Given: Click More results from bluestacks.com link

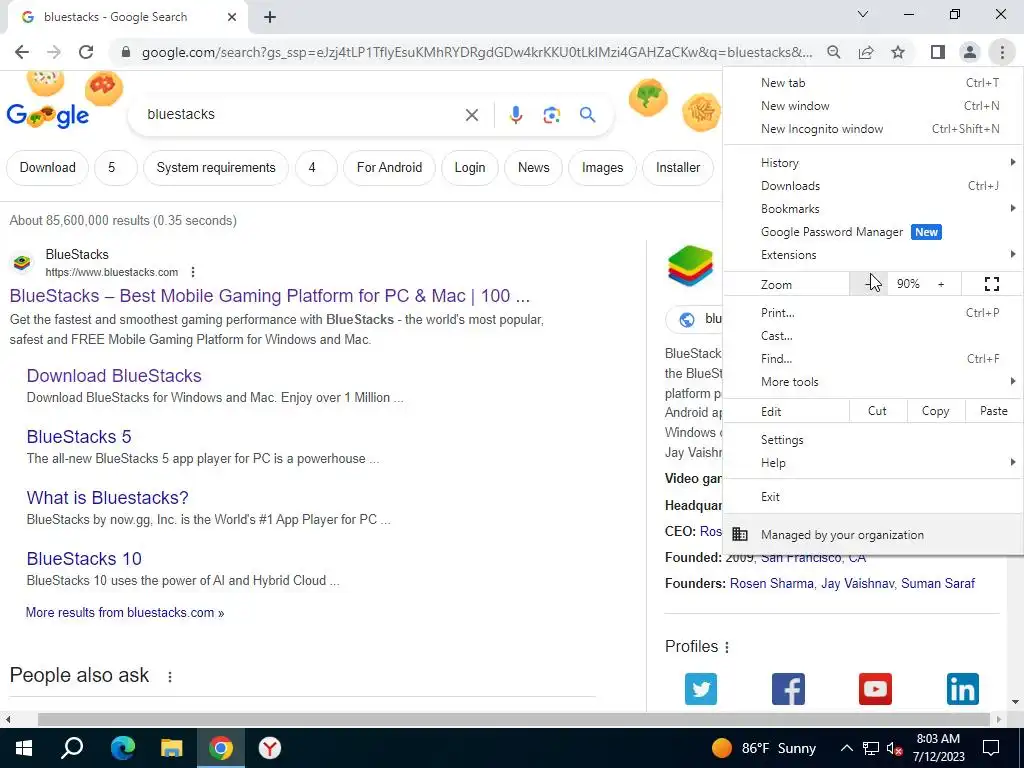Looking at the screenshot, I should pyautogui.click(x=125, y=613).
